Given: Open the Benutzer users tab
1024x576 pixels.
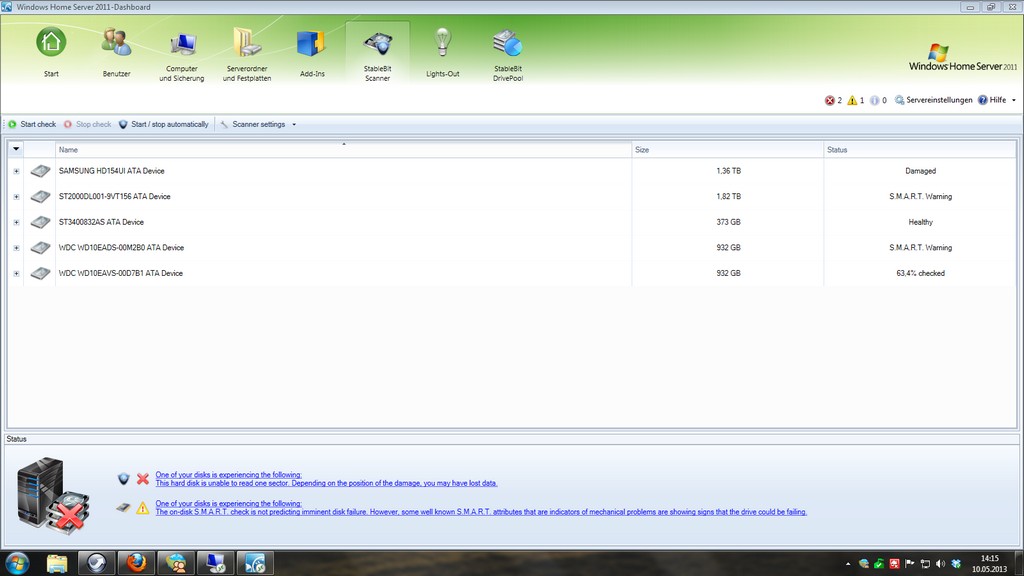Looking at the screenshot, I should click(x=116, y=53).
